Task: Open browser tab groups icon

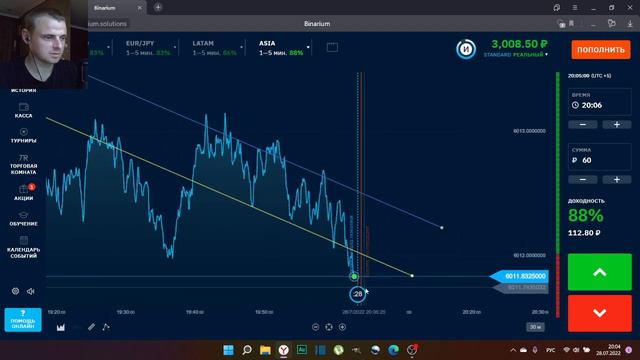Action: click(x=557, y=7)
